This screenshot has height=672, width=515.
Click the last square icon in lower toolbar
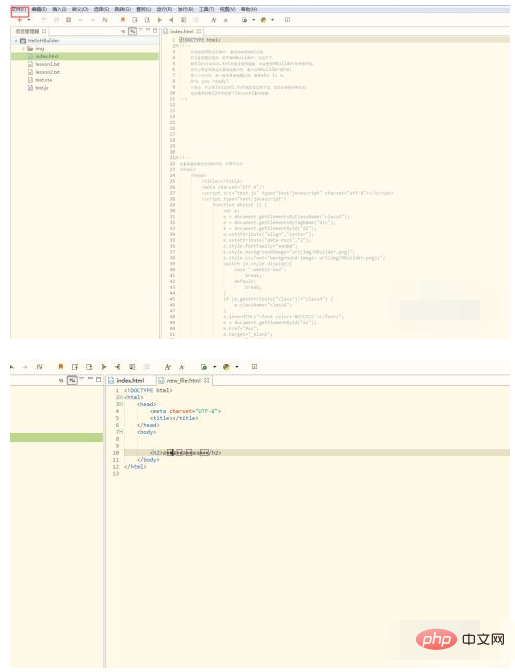(254, 367)
